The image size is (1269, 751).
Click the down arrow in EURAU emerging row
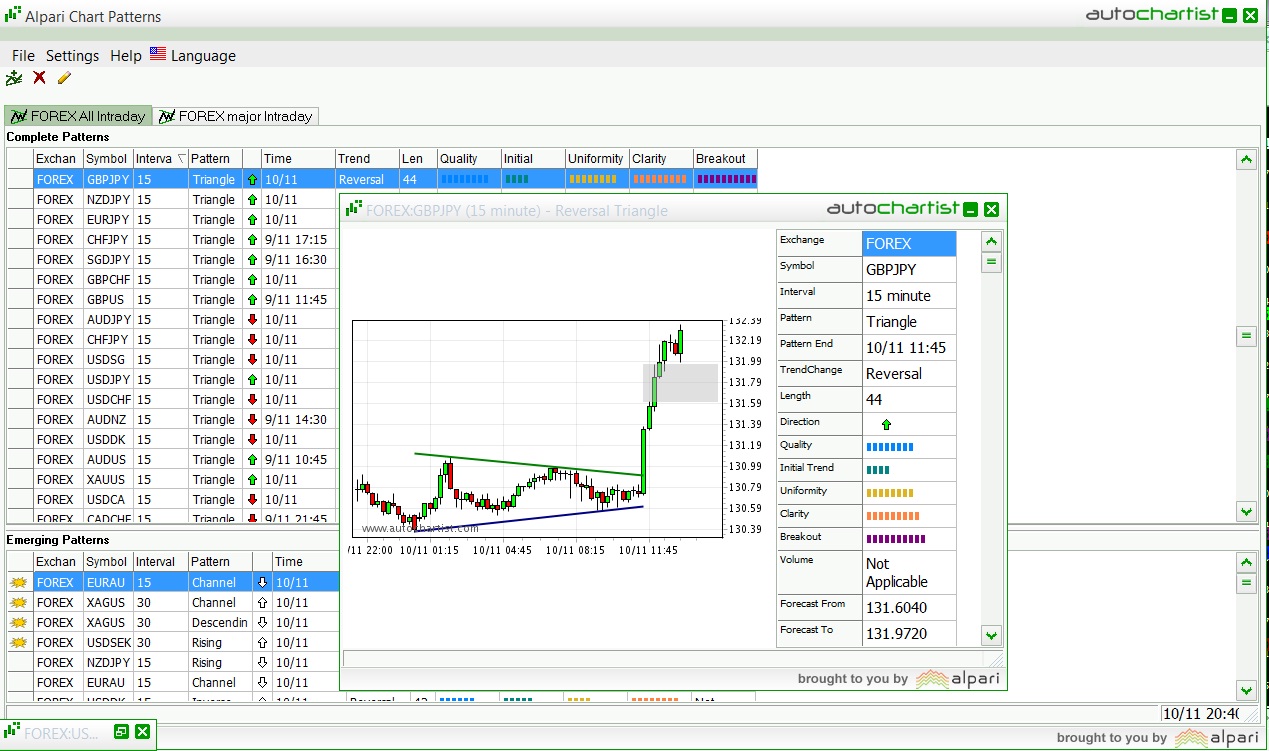pyautogui.click(x=262, y=583)
